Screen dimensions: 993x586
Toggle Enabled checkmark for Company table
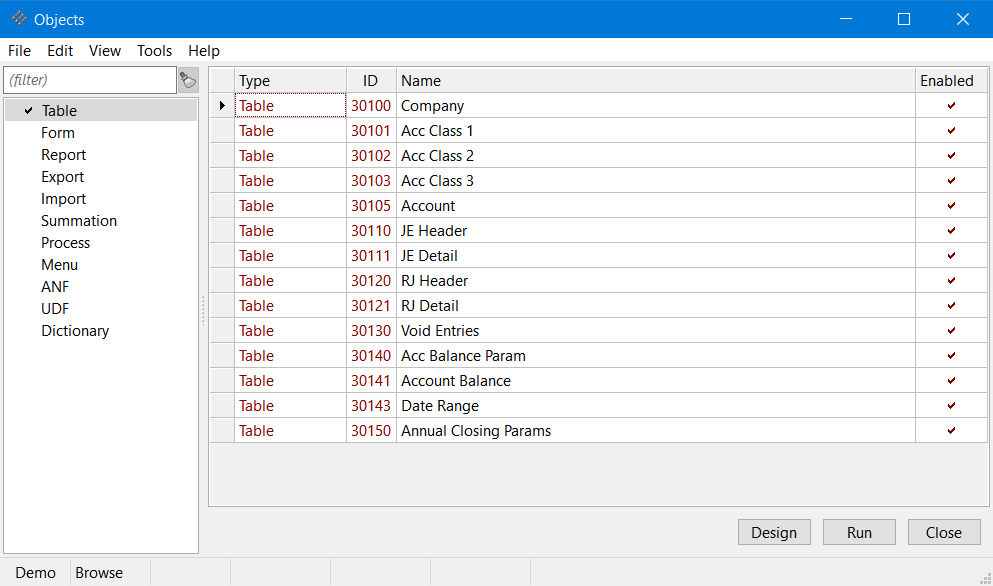tap(951, 106)
